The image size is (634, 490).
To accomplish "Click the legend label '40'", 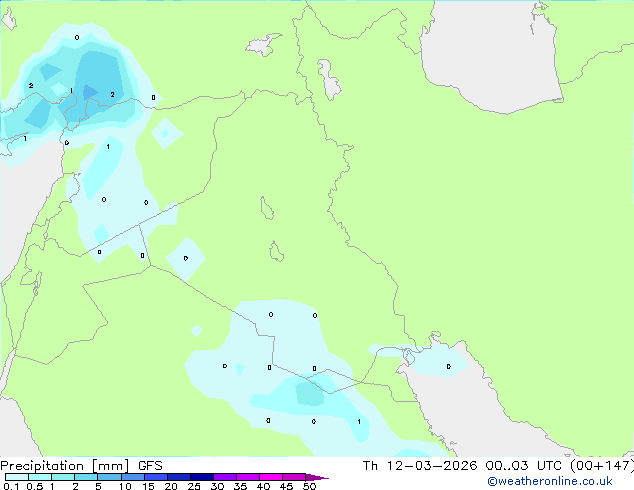I will click(264, 486).
